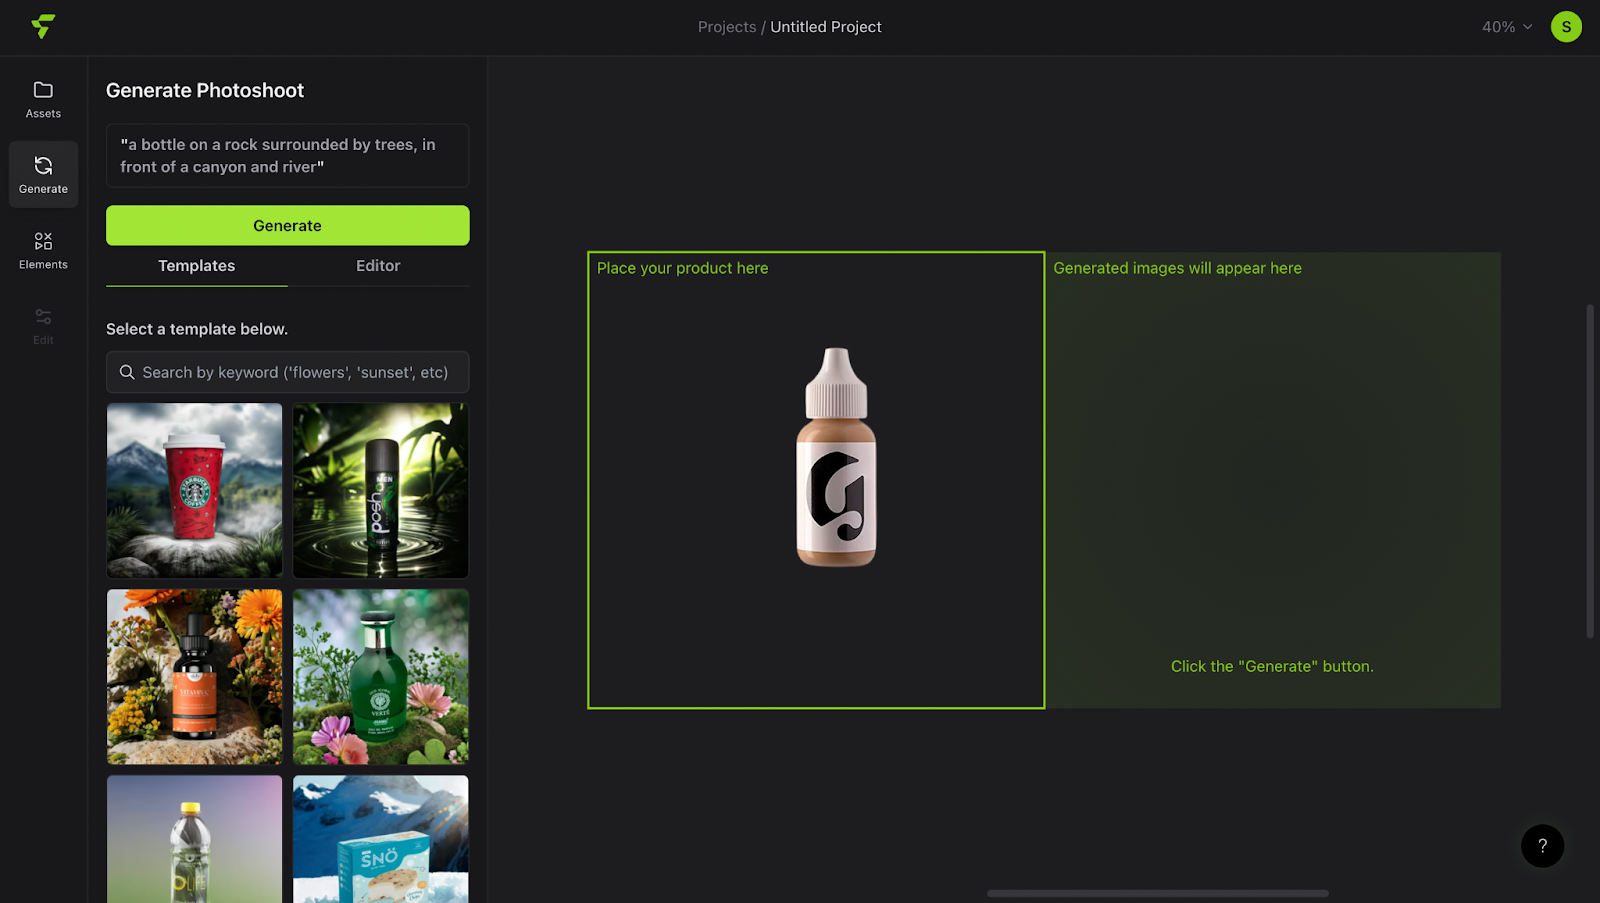Viewport: 1600px width, 903px height.
Task: Select the Starbucks red cup template
Action: [194, 490]
